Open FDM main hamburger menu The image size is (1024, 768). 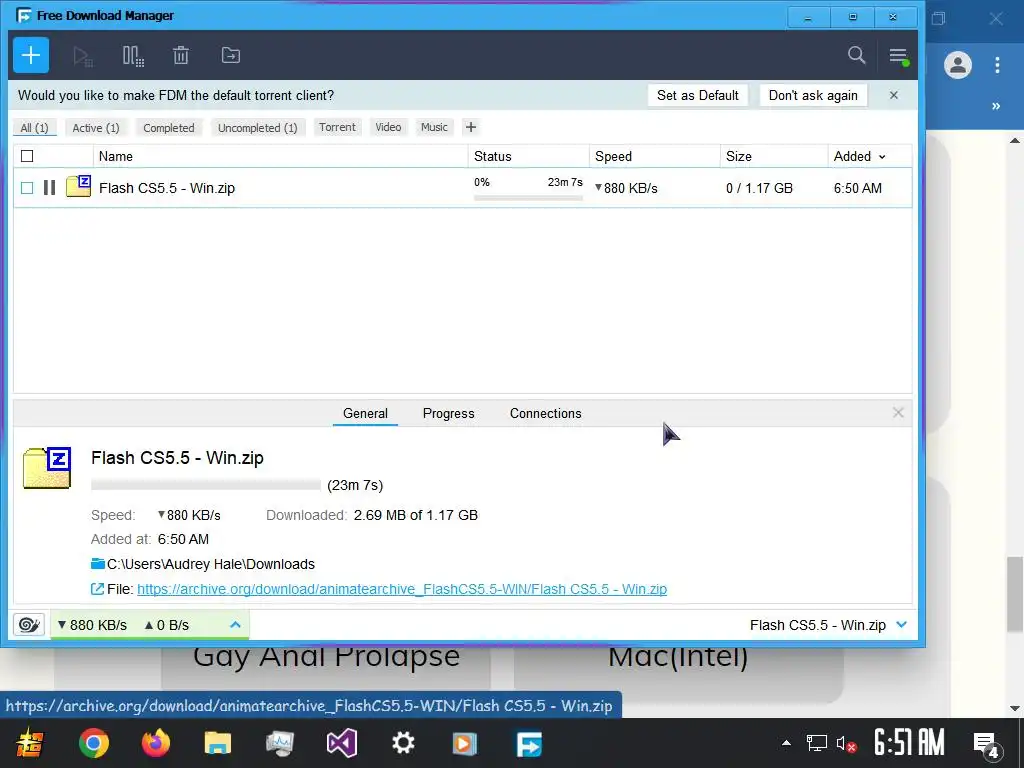click(x=899, y=56)
